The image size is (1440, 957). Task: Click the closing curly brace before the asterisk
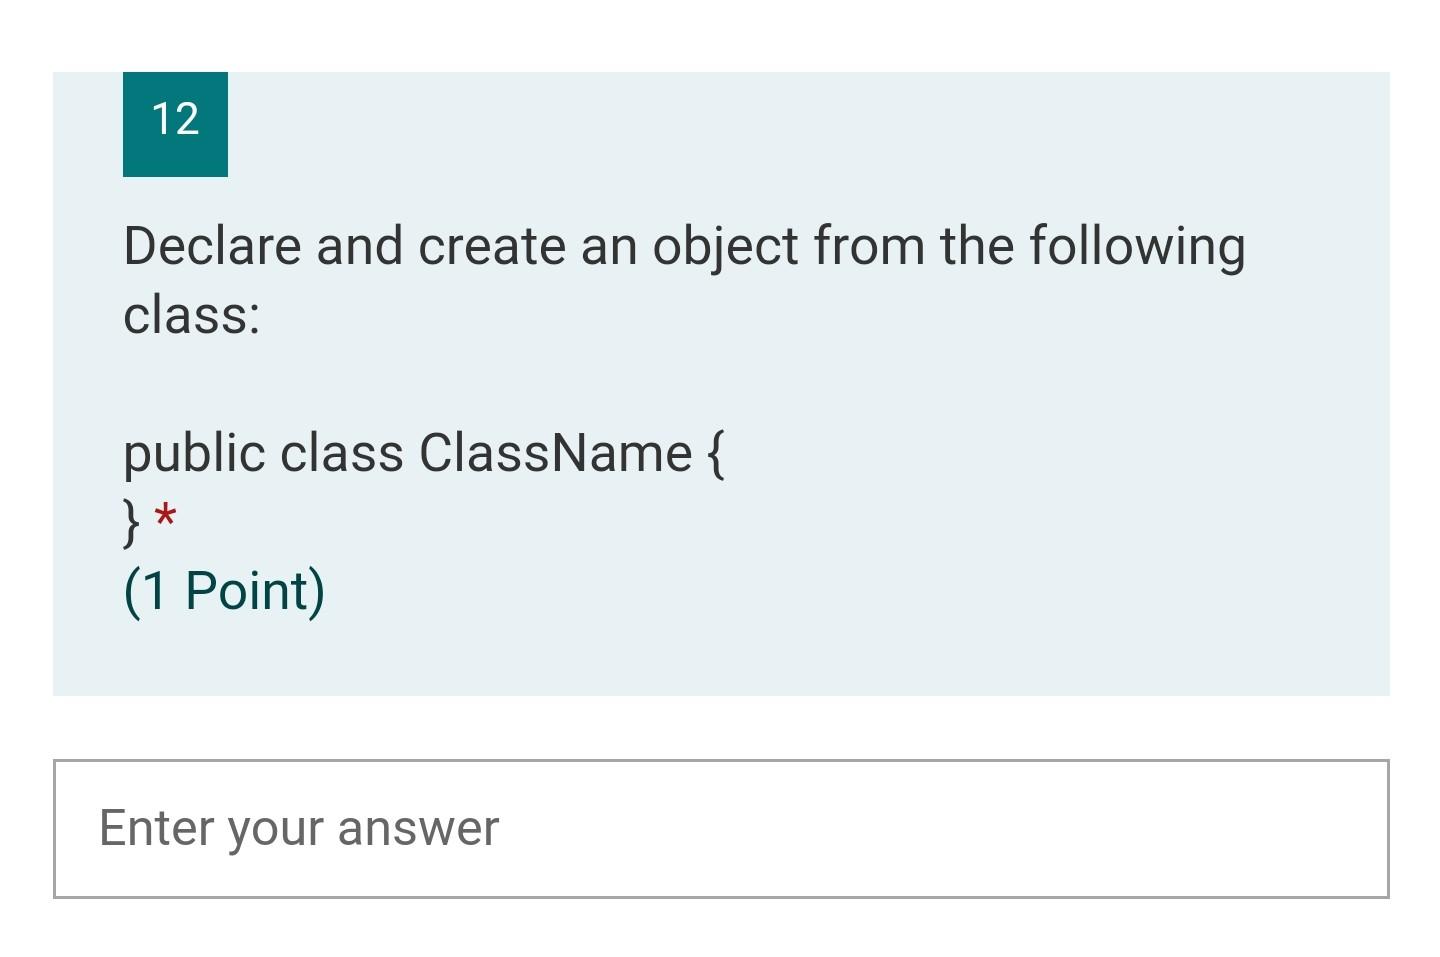131,521
